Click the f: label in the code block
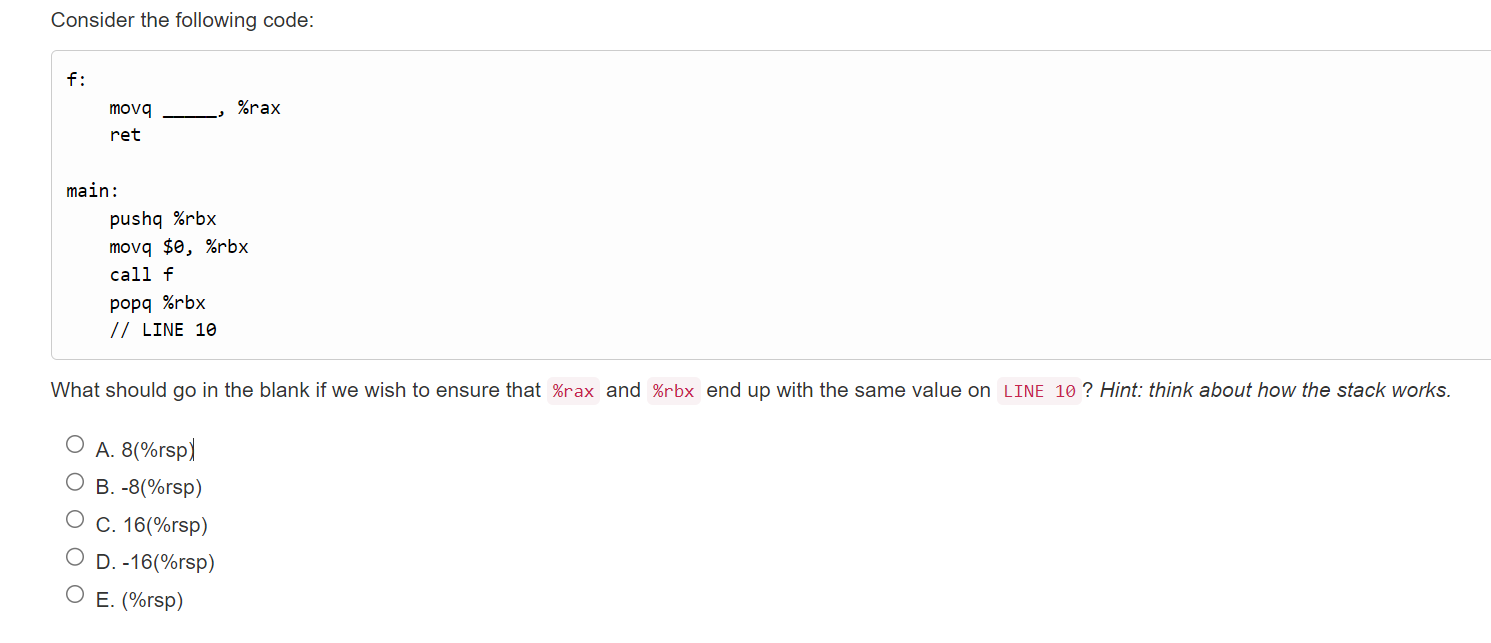 (73, 79)
